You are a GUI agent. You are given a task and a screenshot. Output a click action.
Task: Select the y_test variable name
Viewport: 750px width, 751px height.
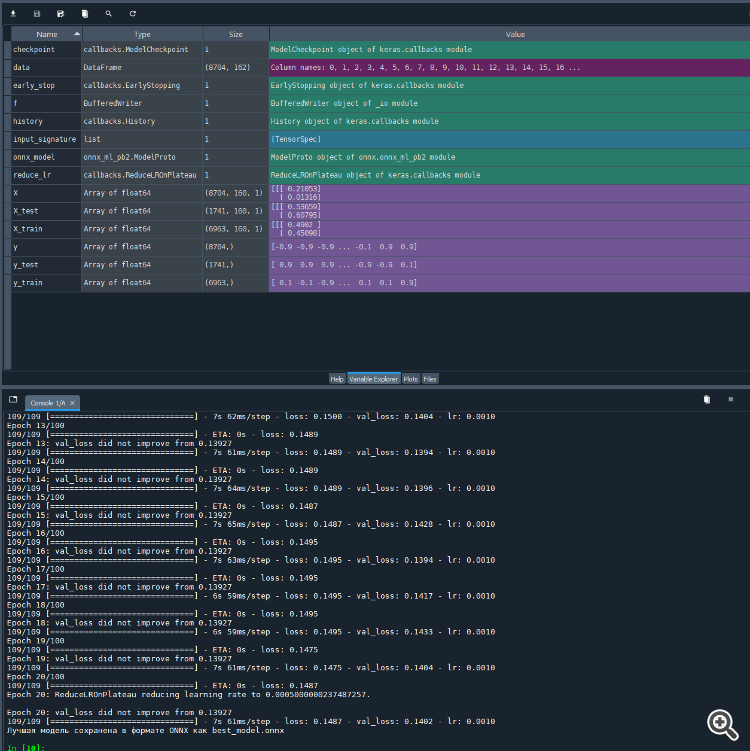(x=46, y=265)
